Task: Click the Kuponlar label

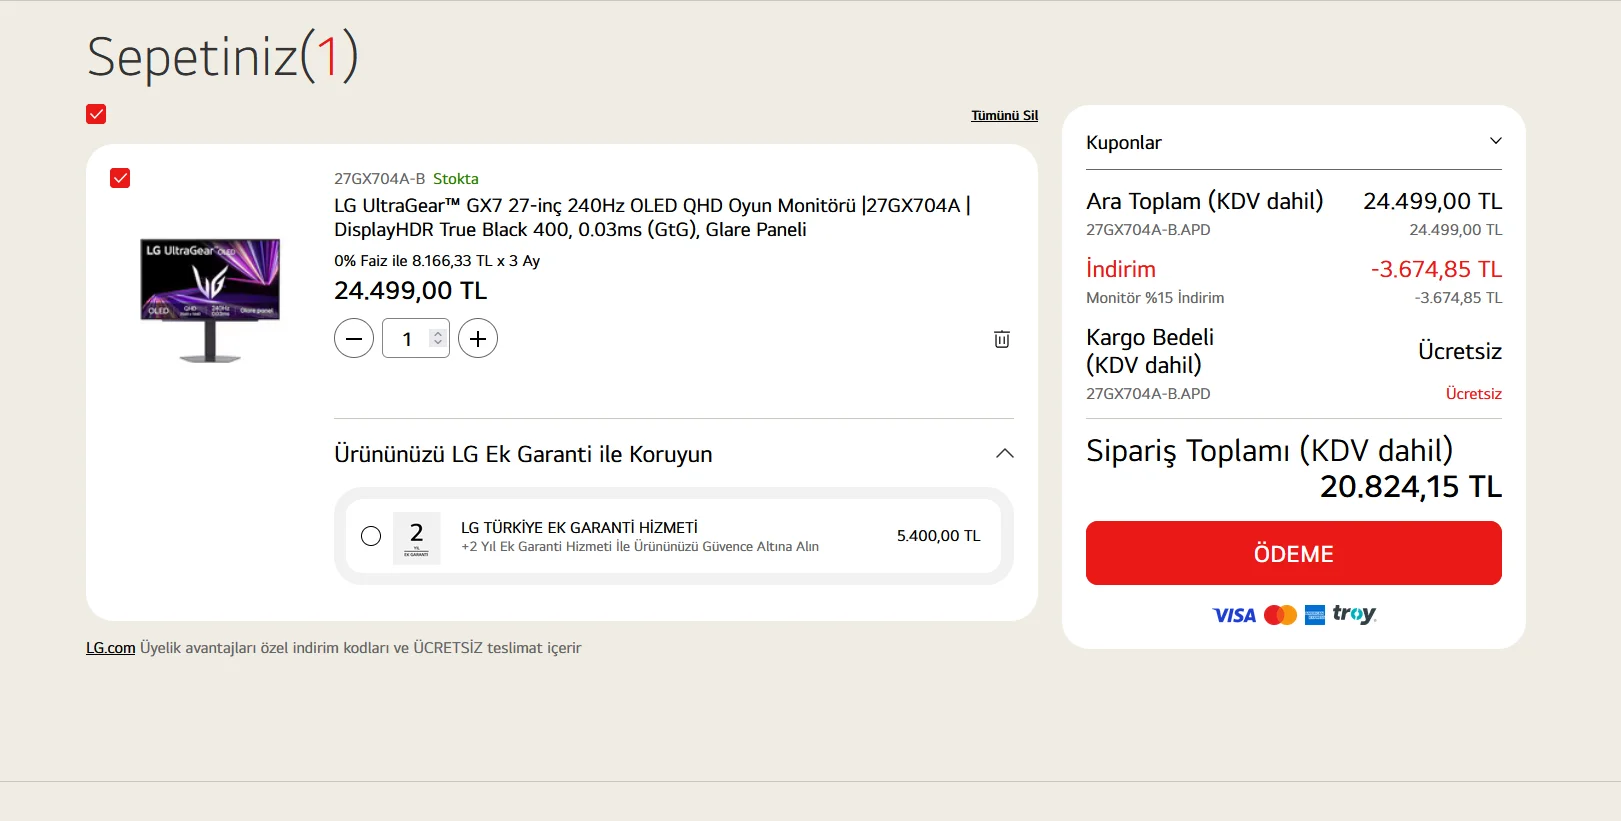Action: pyautogui.click(x=1124, y=142)
